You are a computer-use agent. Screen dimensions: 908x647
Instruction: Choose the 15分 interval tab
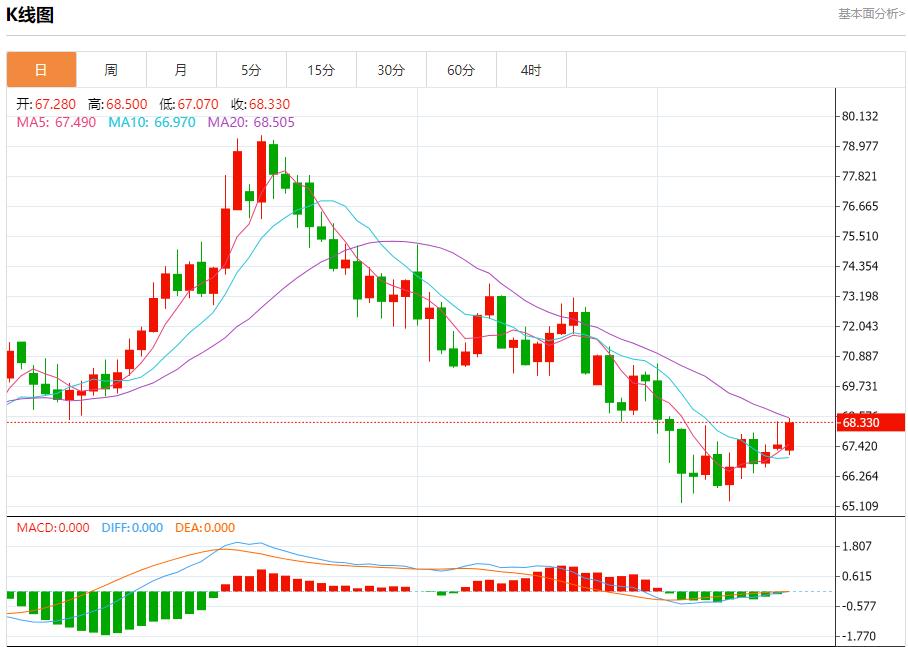[321, 70]
